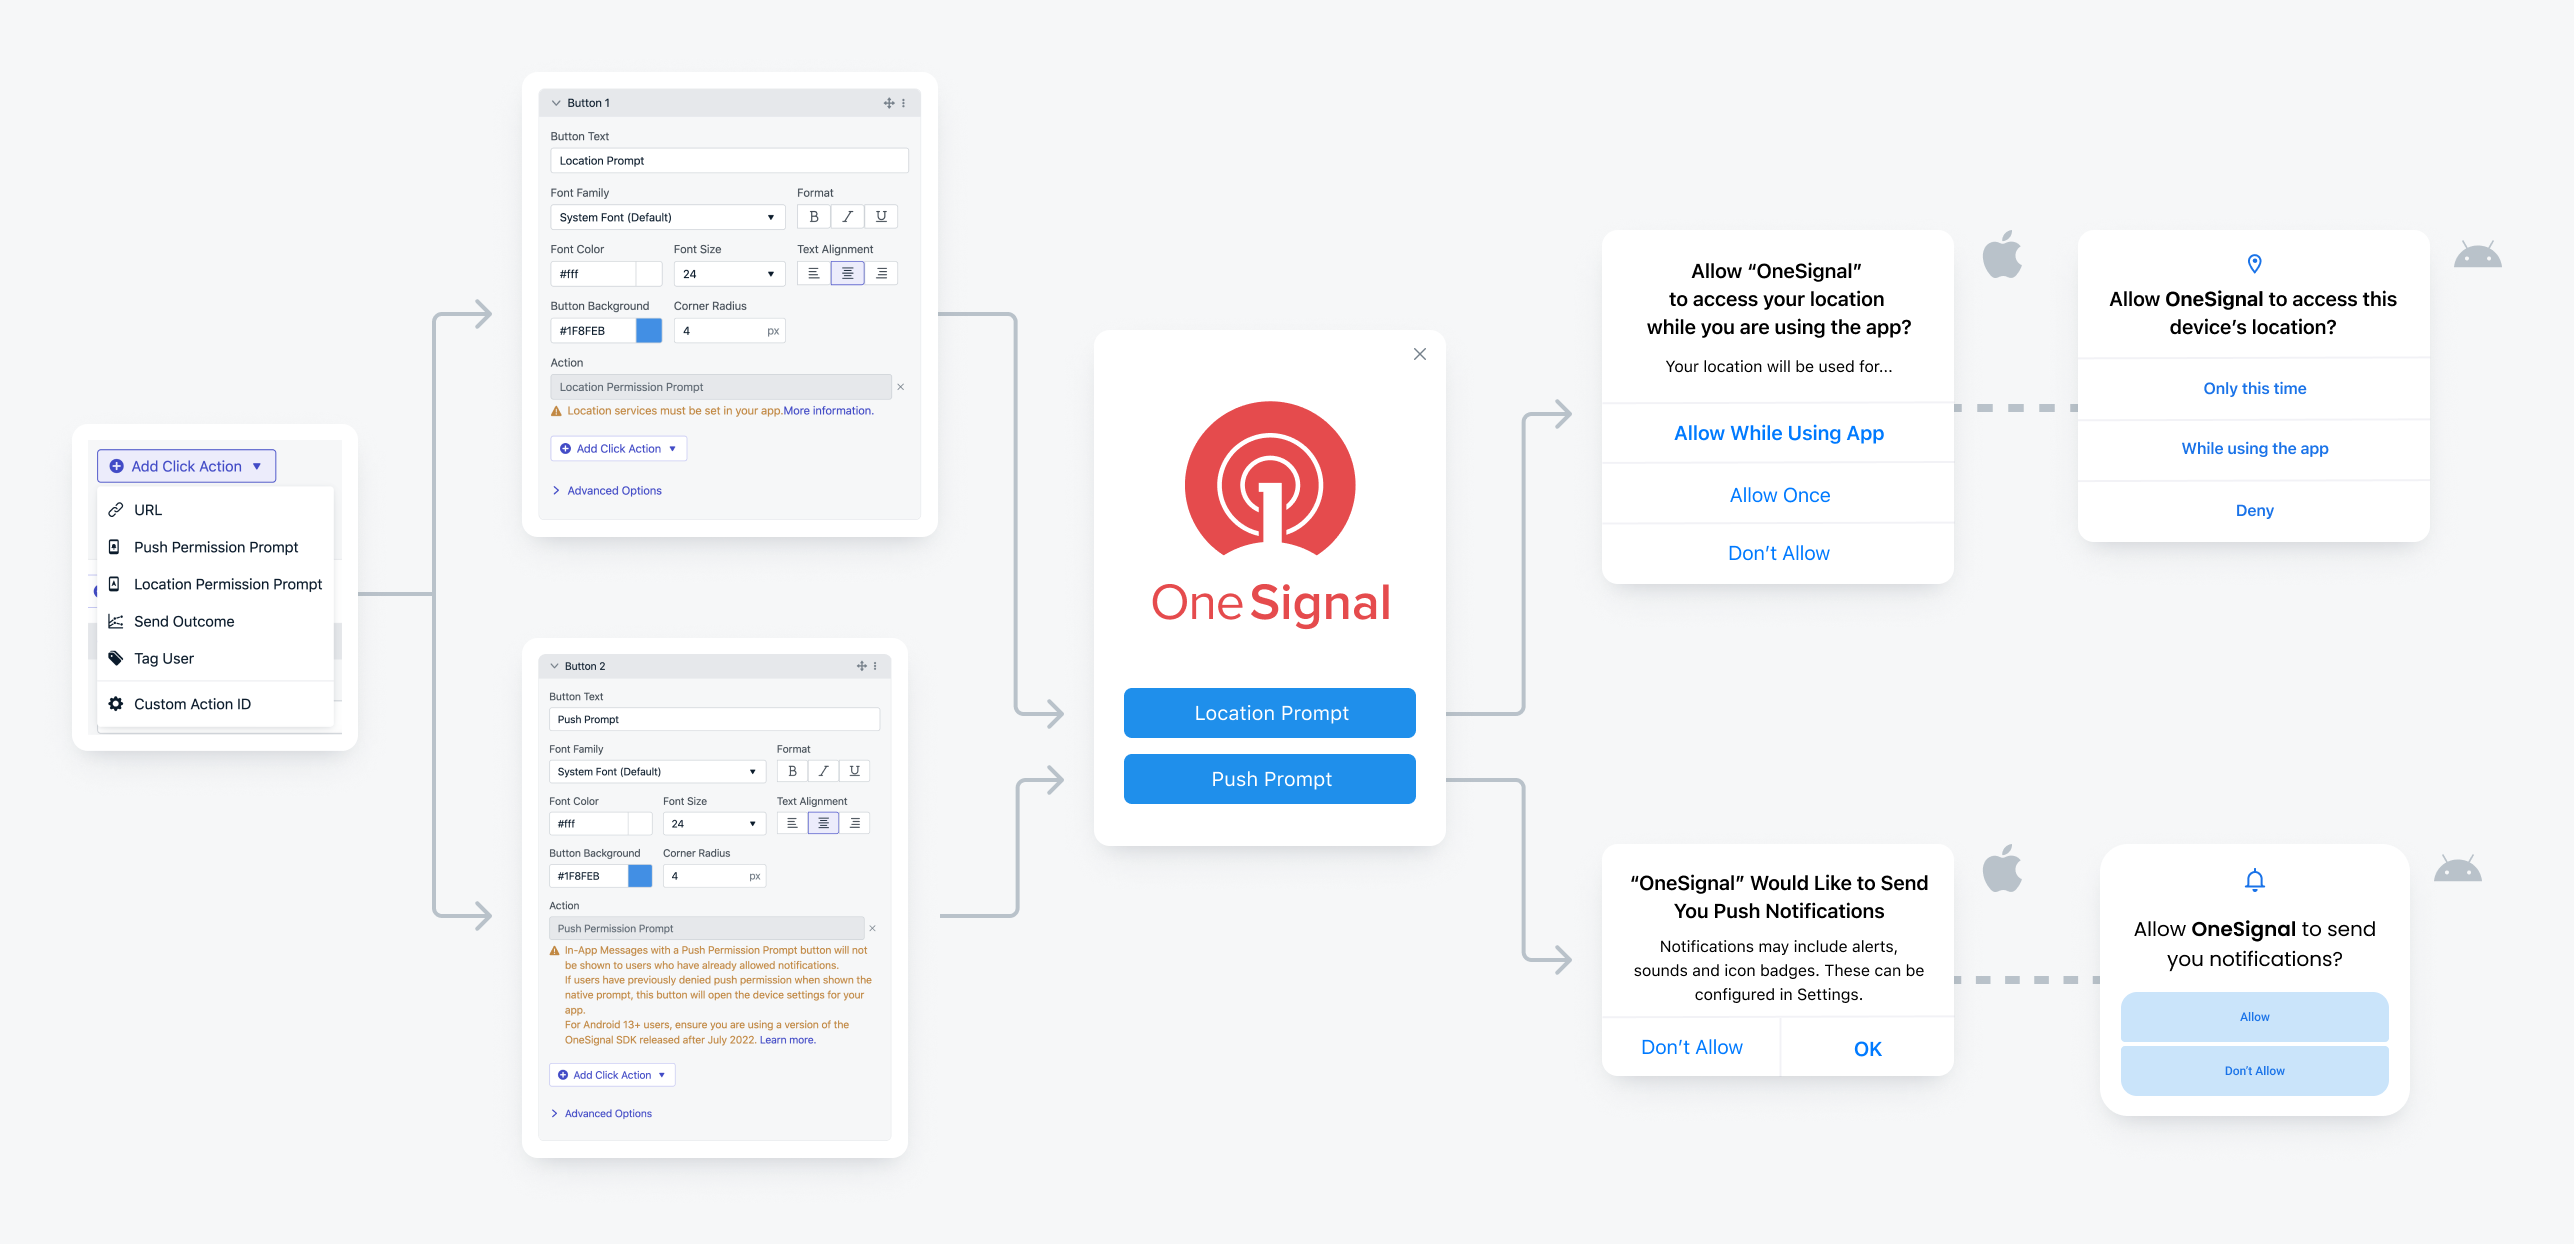Select Push Permission Prompt menu item
The width and height of the screenshot is (2574, 1244).
217,548
